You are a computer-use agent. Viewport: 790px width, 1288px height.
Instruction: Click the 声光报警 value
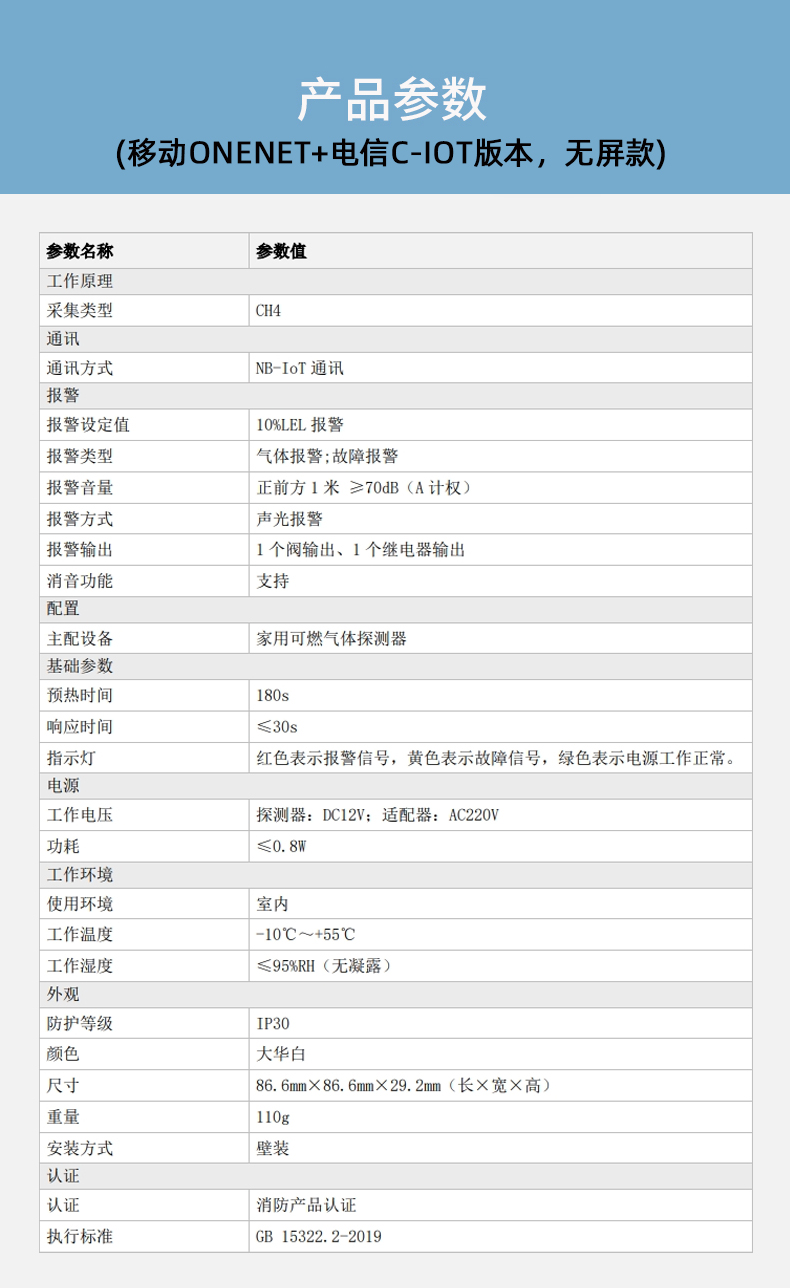290,519
